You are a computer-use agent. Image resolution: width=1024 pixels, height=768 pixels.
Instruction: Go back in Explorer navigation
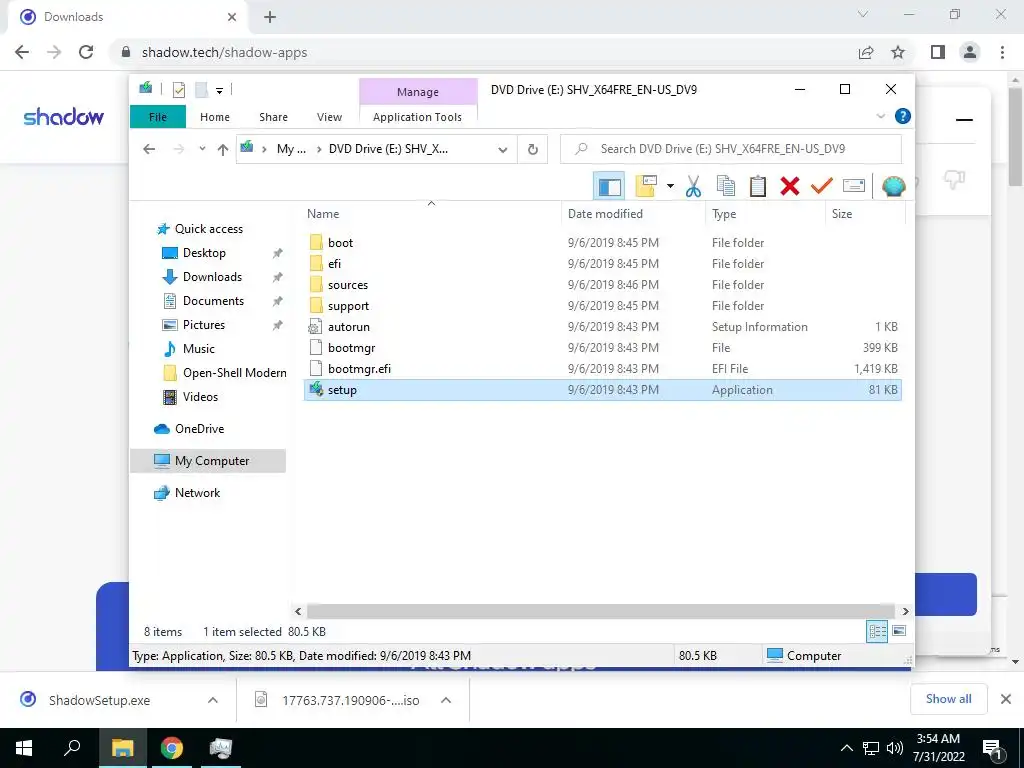(x=149, y=149)
